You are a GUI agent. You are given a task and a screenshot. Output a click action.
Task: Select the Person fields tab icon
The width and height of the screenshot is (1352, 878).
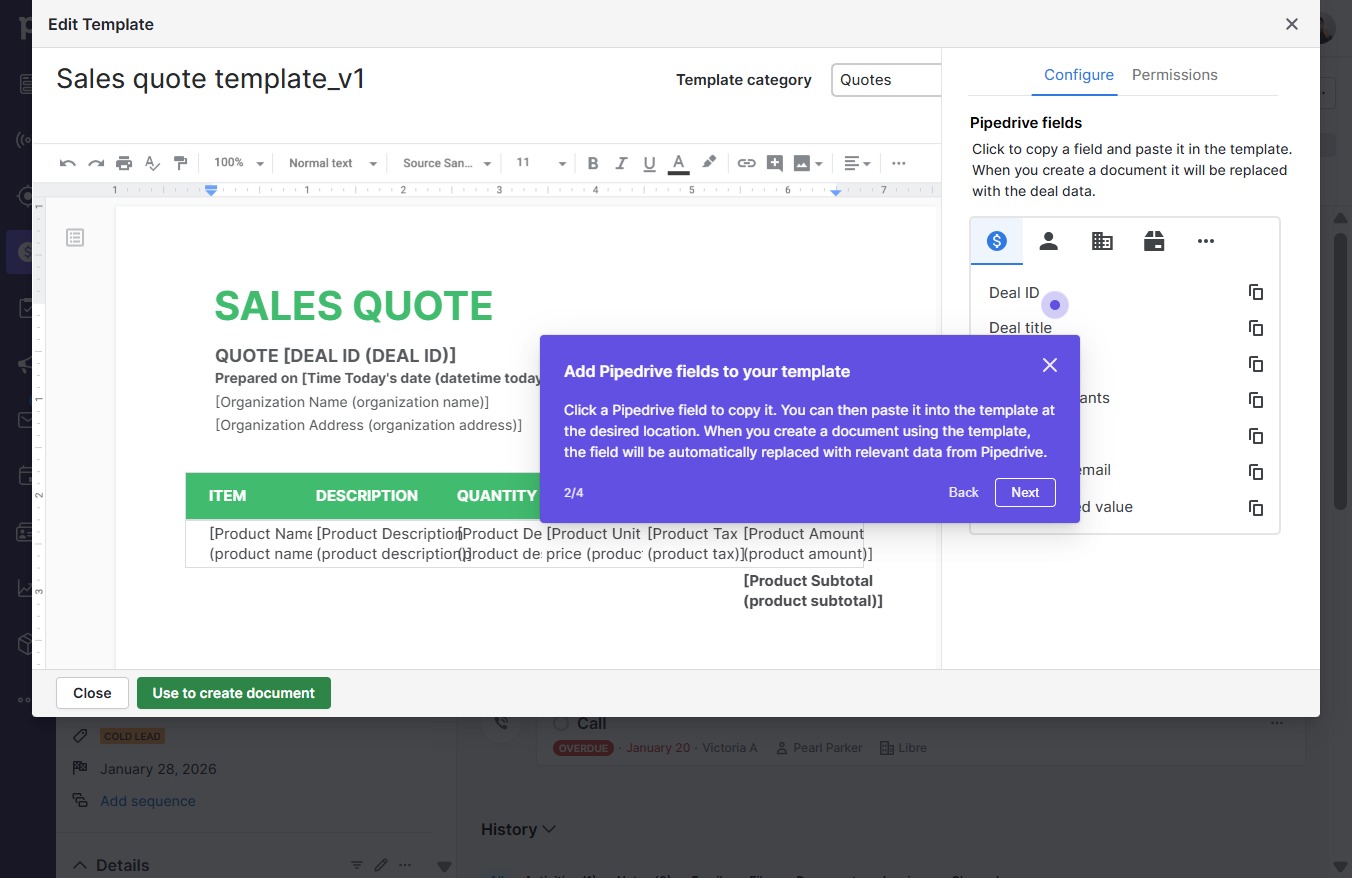pyautogui.click(x=1048, y=241)
